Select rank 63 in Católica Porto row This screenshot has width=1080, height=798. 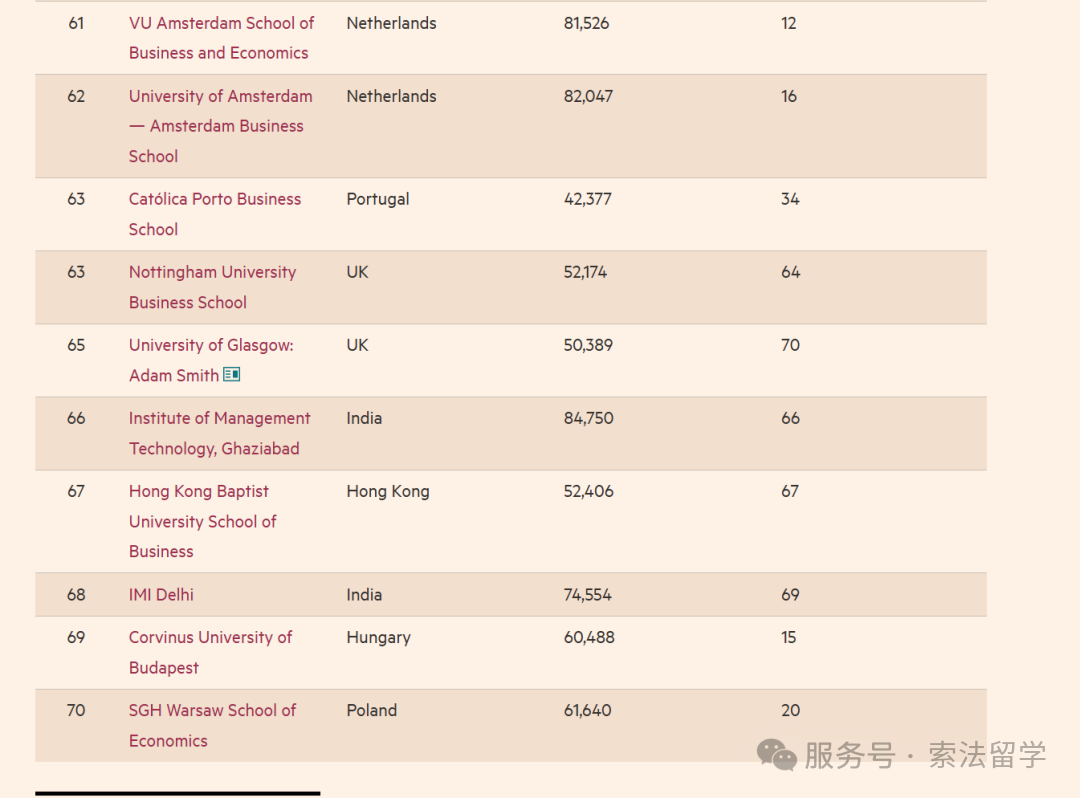(76, 199)
